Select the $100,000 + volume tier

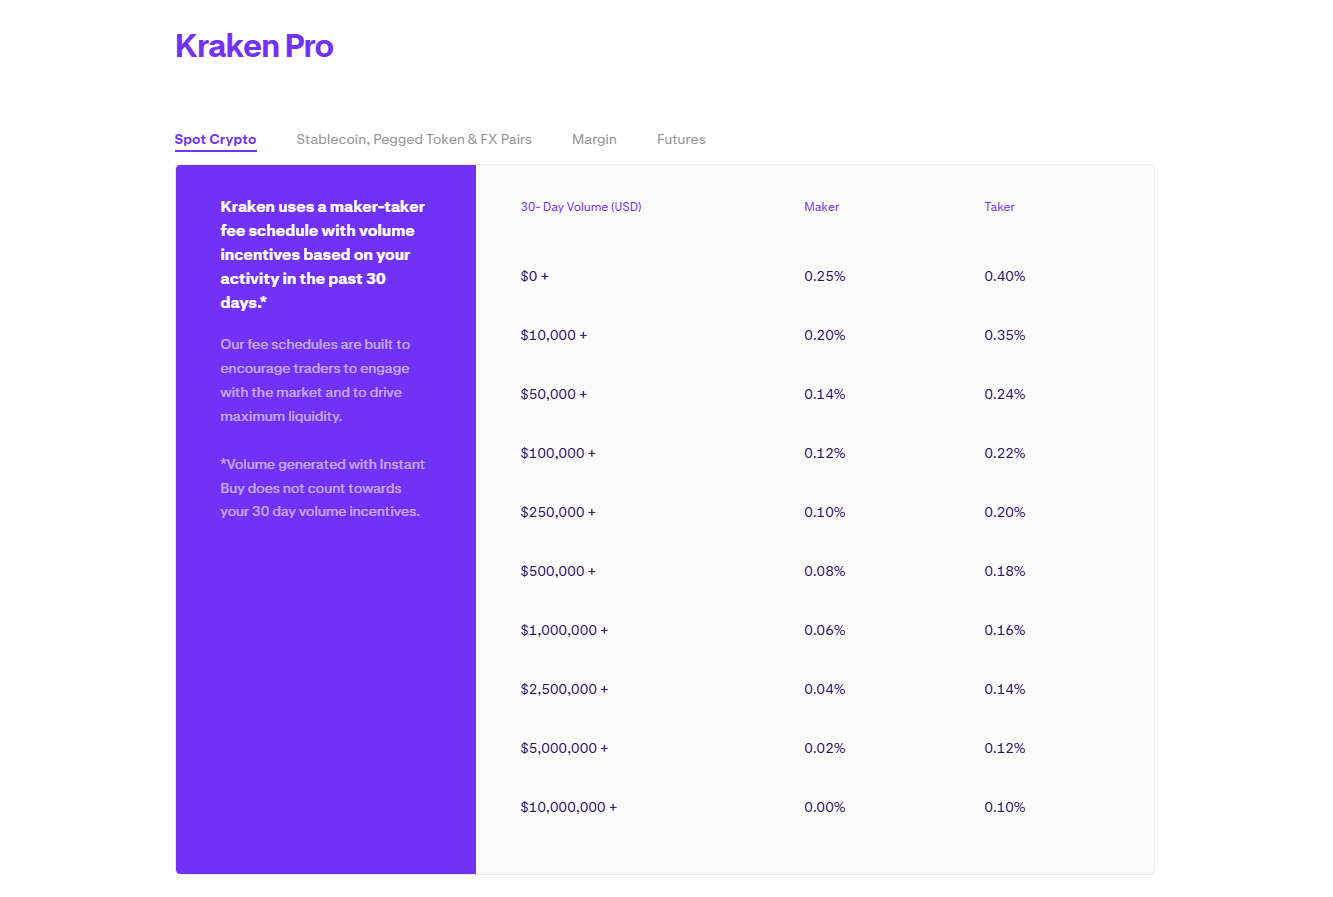pyautogui.click(x=558, y=453)
